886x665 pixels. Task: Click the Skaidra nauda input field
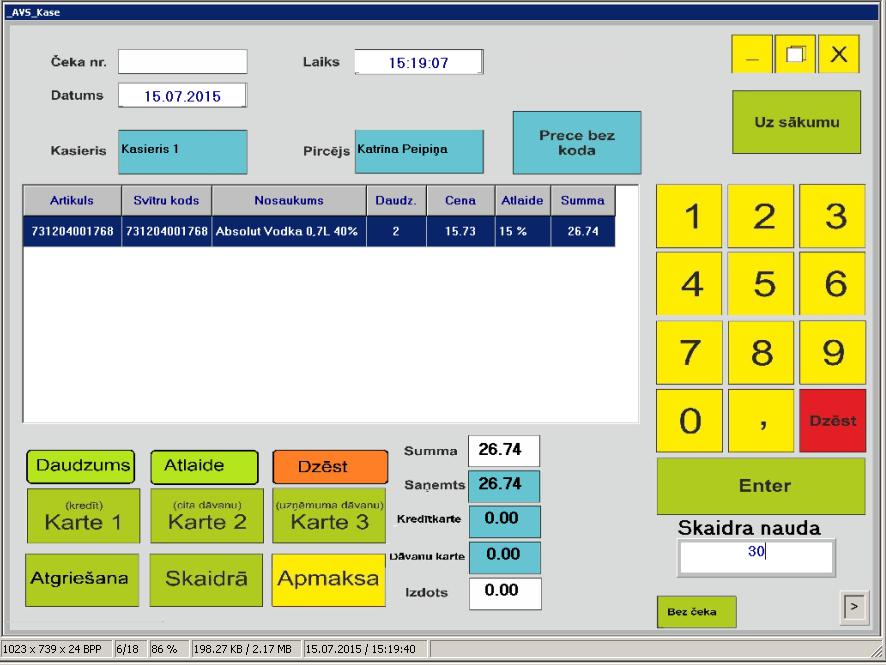pos(756,557)
